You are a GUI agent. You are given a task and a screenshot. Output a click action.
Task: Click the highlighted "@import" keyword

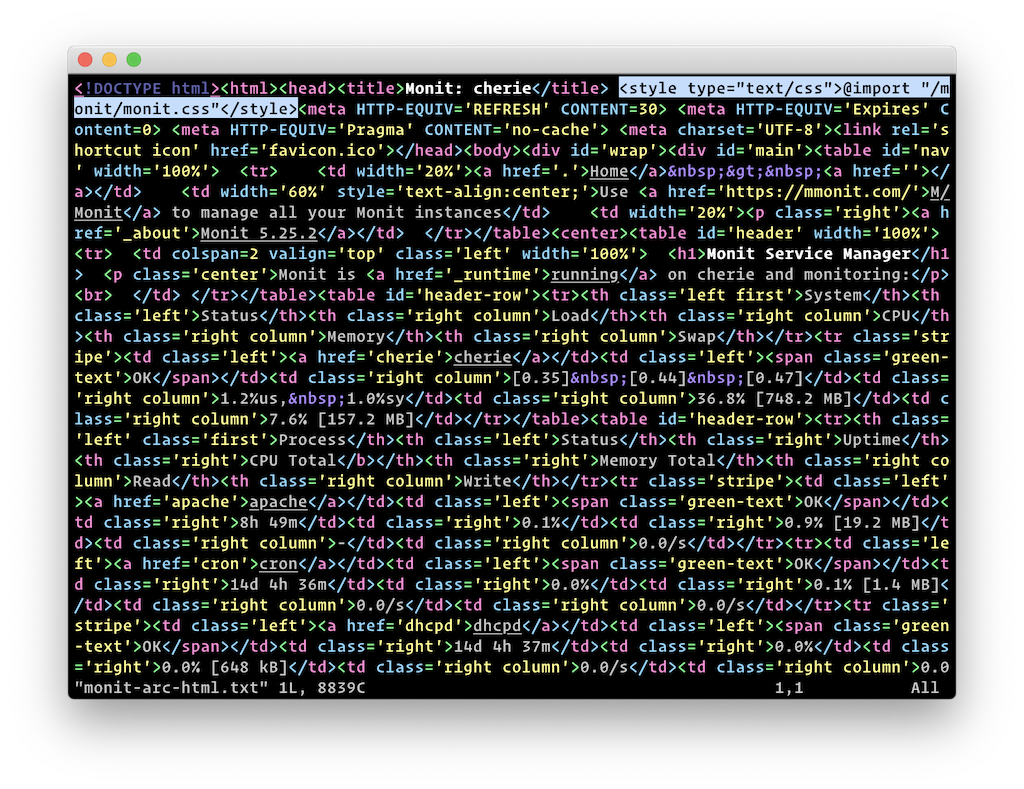point(877,88)
